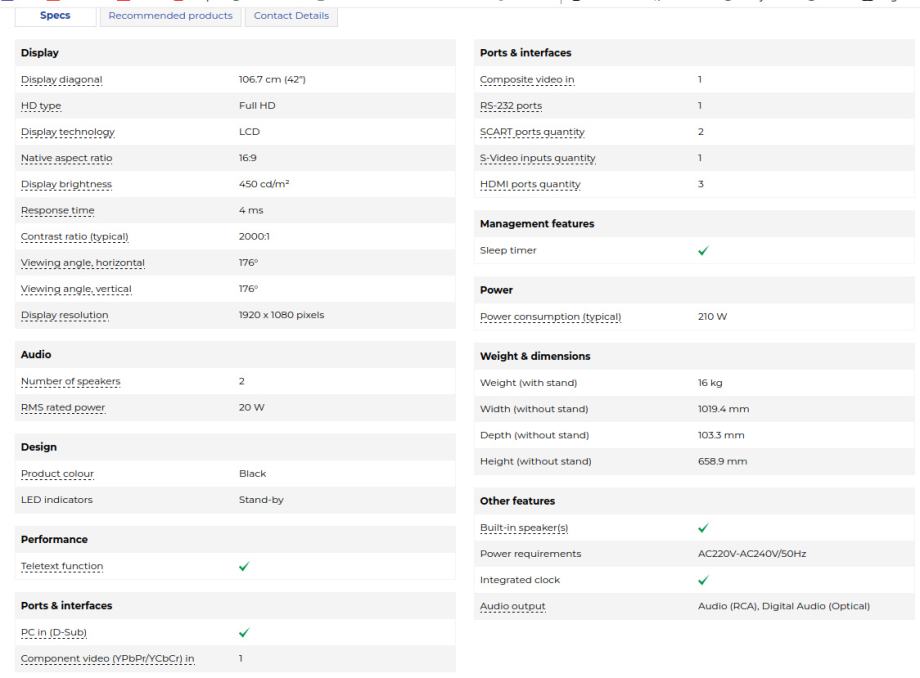Click the Built-in speaker(s) green checkmark

703,528
